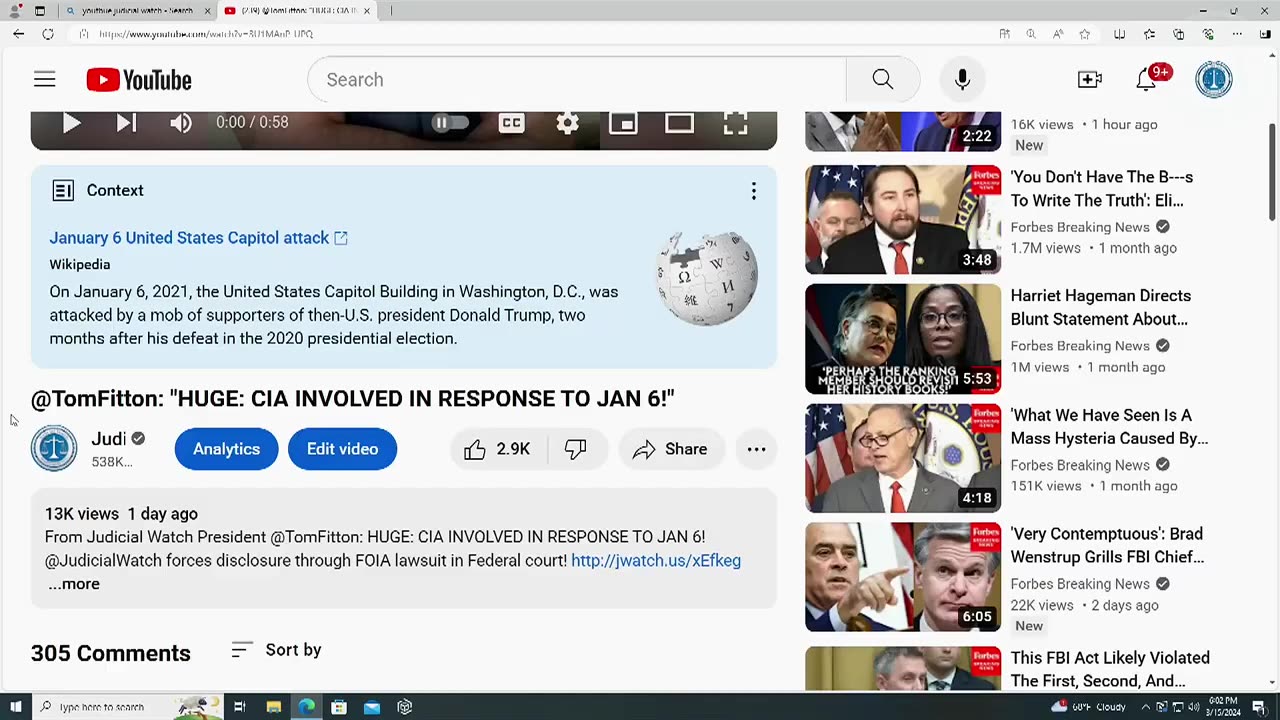Open January 6 United States Capitol attack link
1280x720 pixels.
(x=198, y=238)
